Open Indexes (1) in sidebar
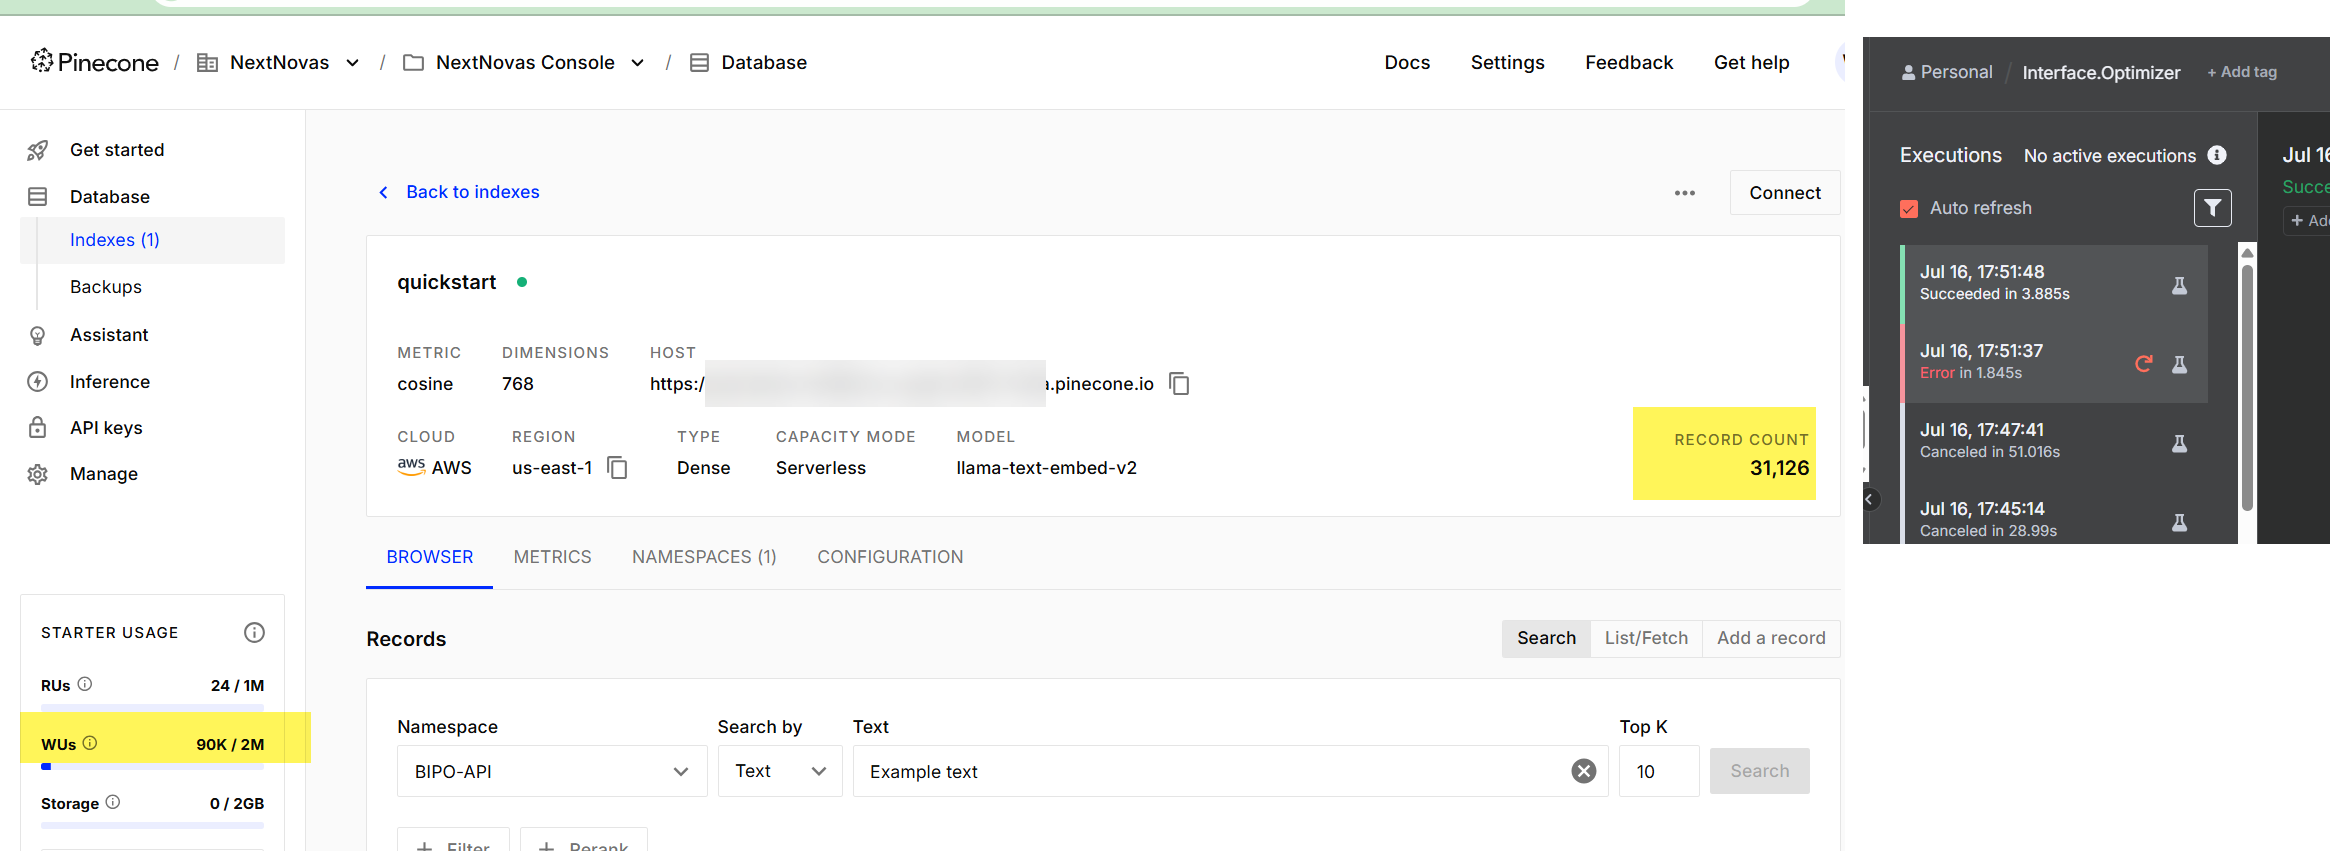This screenshot has width=2330, height=851. pyautogui.click(x=152, y=240)
